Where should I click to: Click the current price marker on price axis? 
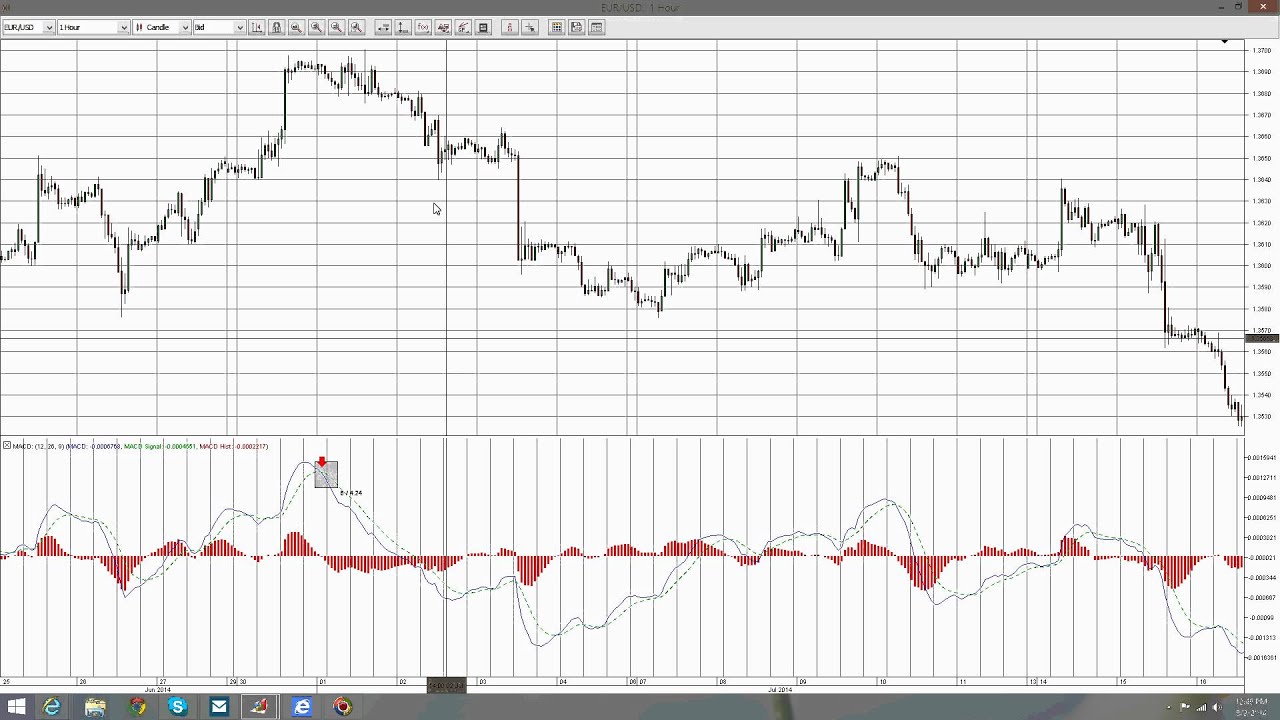pyautogui.click(x=1261, y=340)
